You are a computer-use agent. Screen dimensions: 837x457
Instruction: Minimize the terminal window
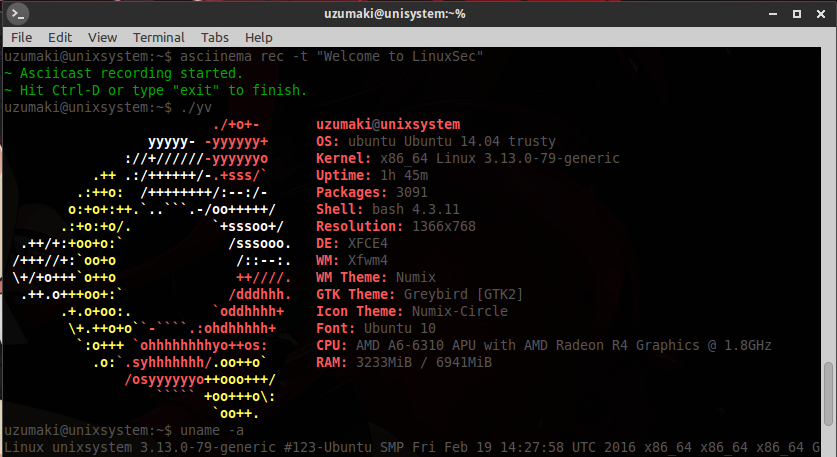(772, 14)
